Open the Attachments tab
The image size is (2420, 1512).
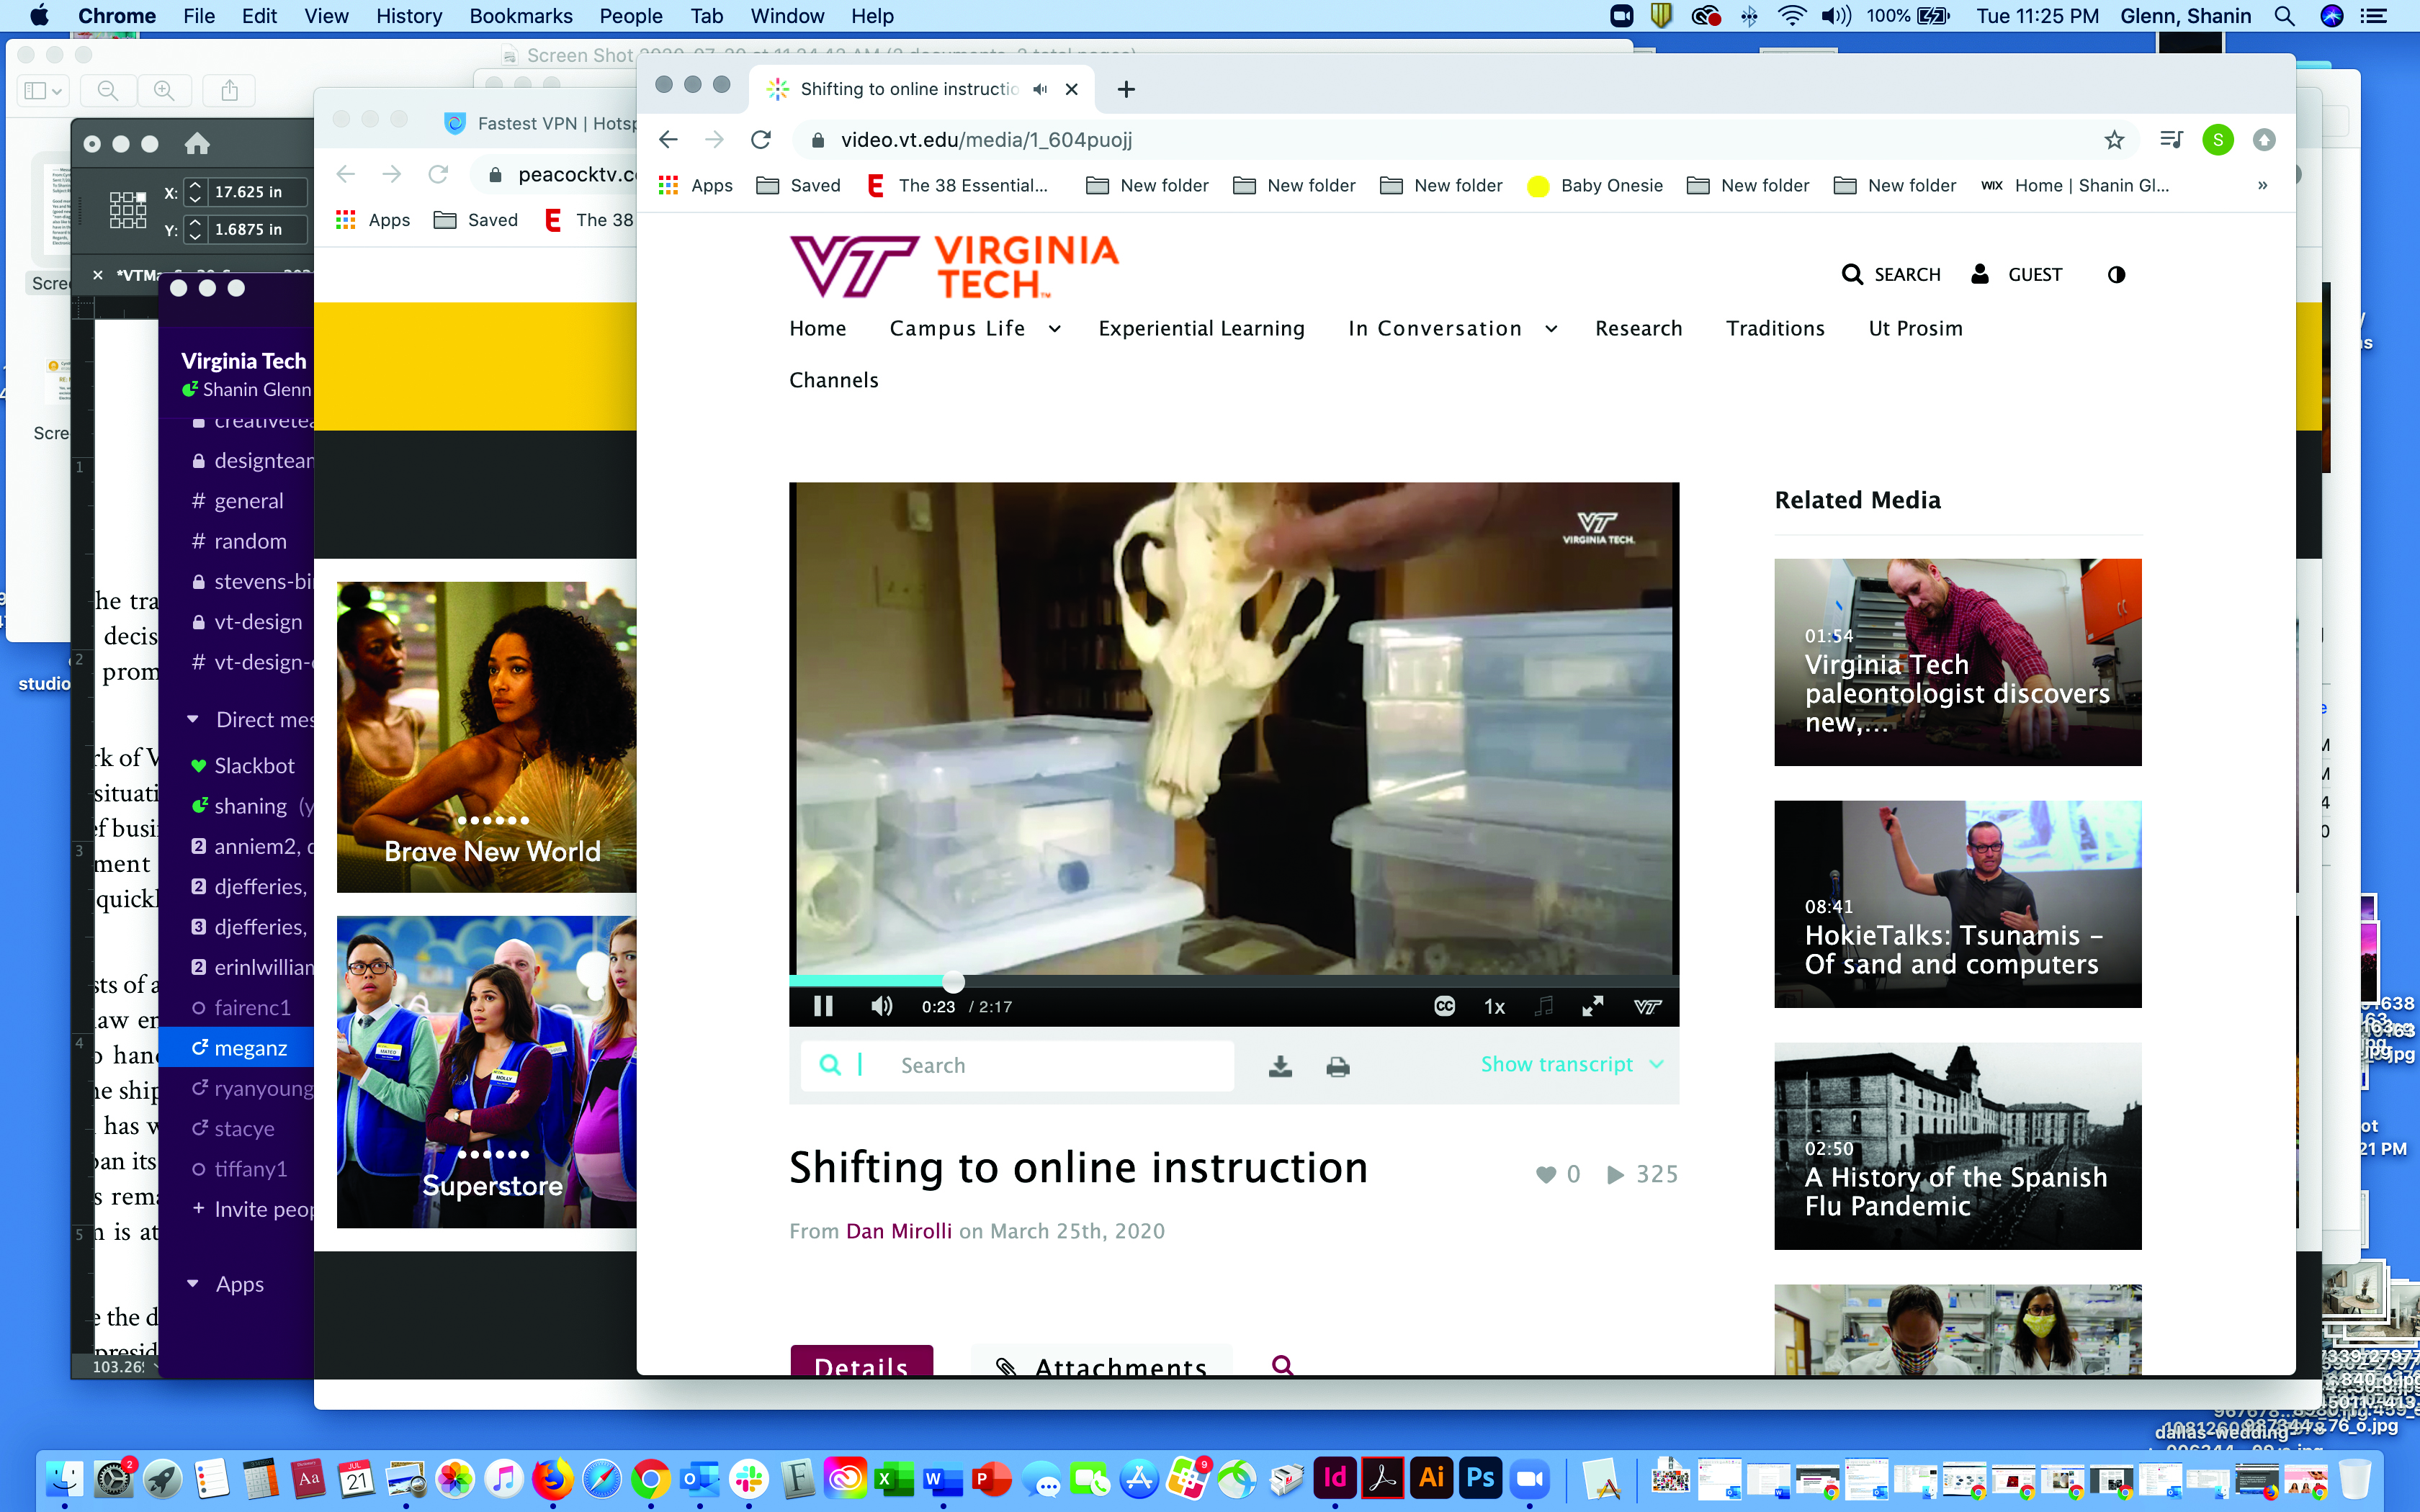point(1102,1361)
